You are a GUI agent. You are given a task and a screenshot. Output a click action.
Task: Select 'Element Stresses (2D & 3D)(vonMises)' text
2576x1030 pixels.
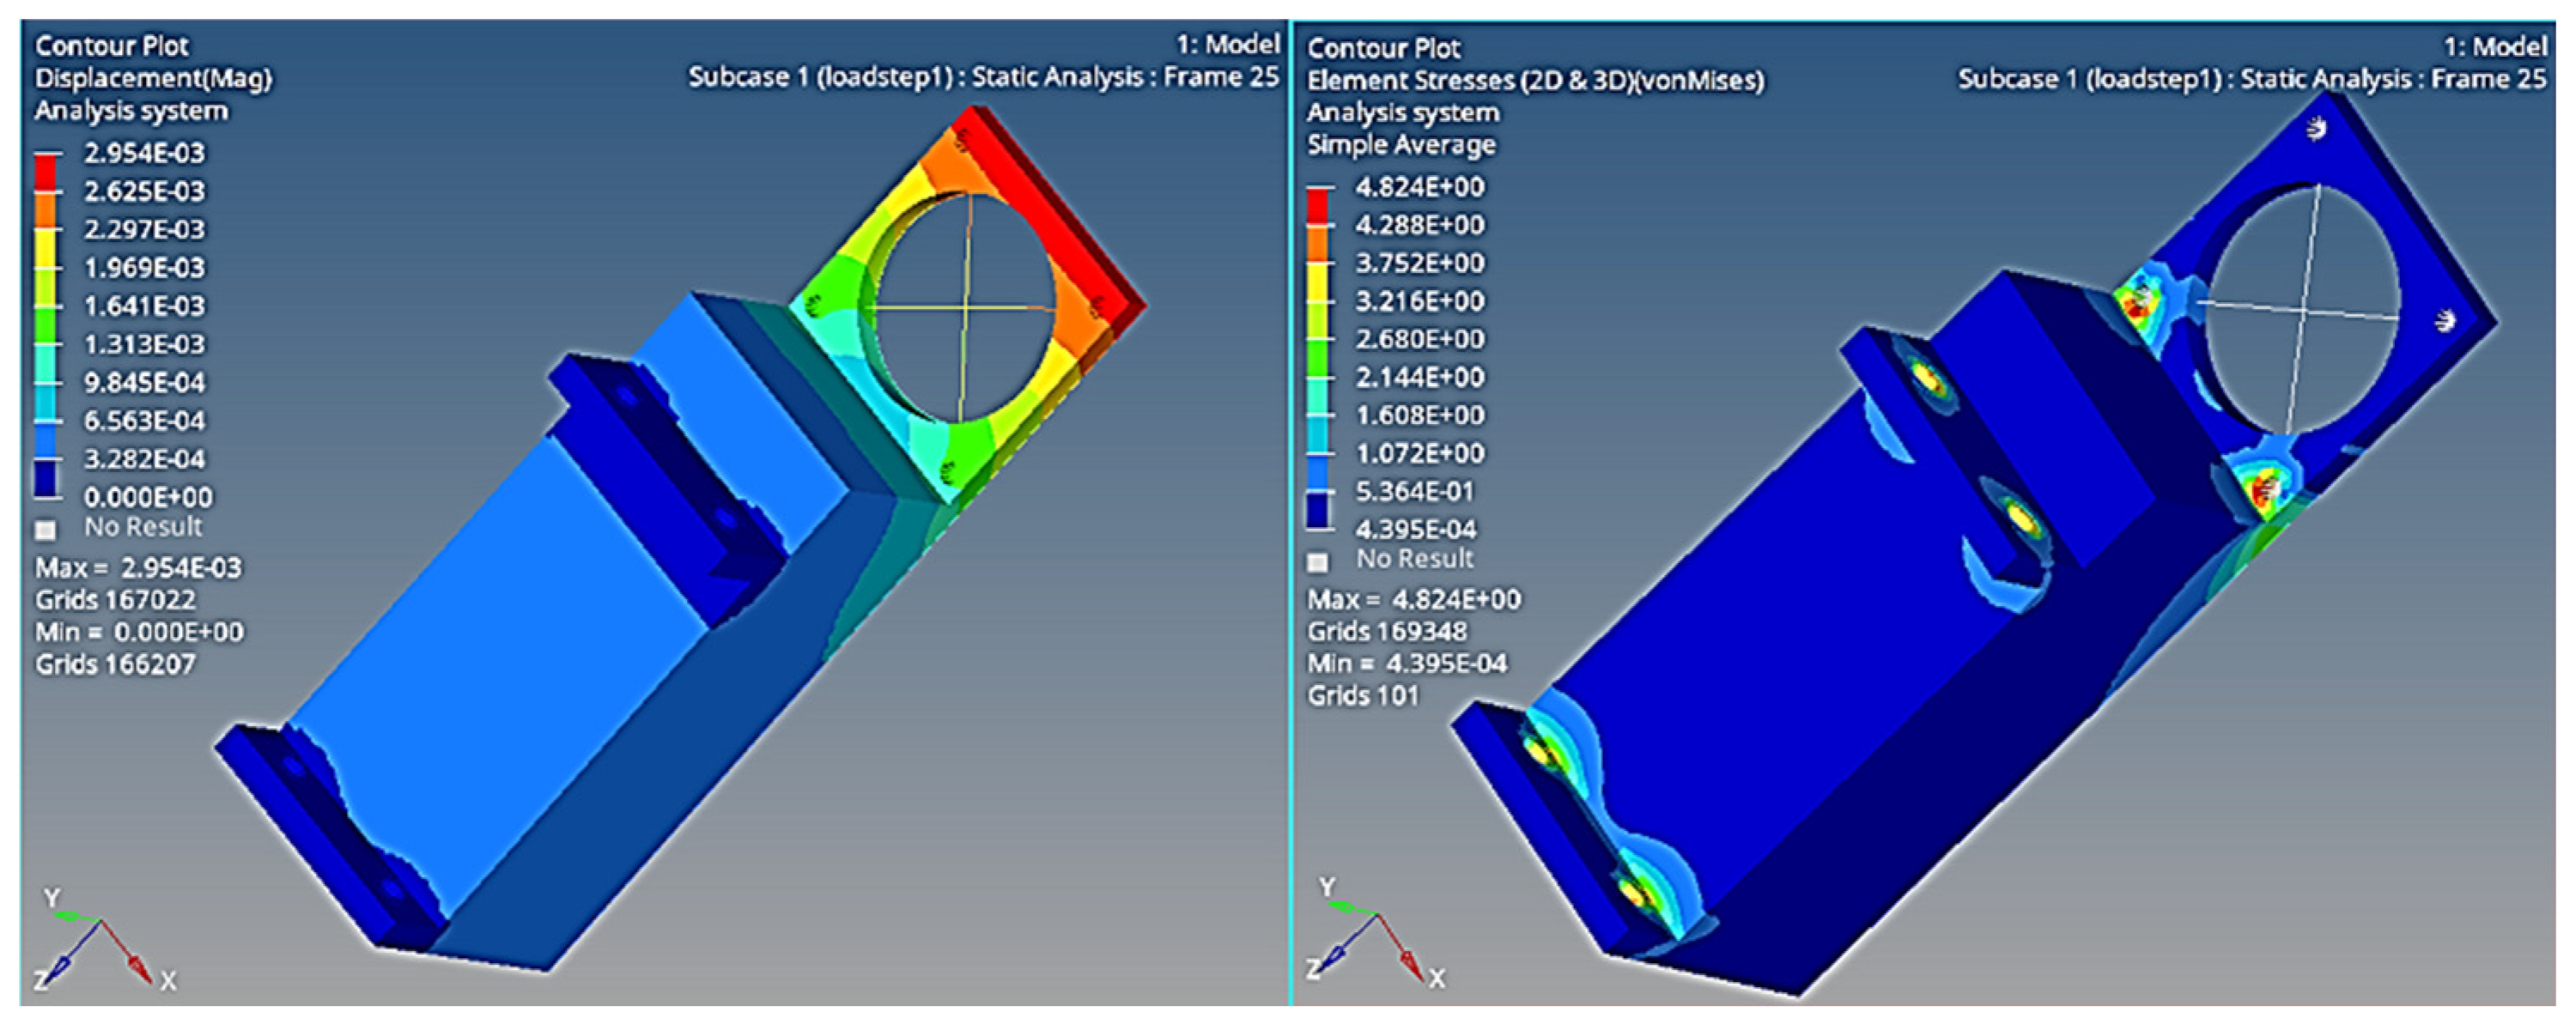pos(1535,80)
